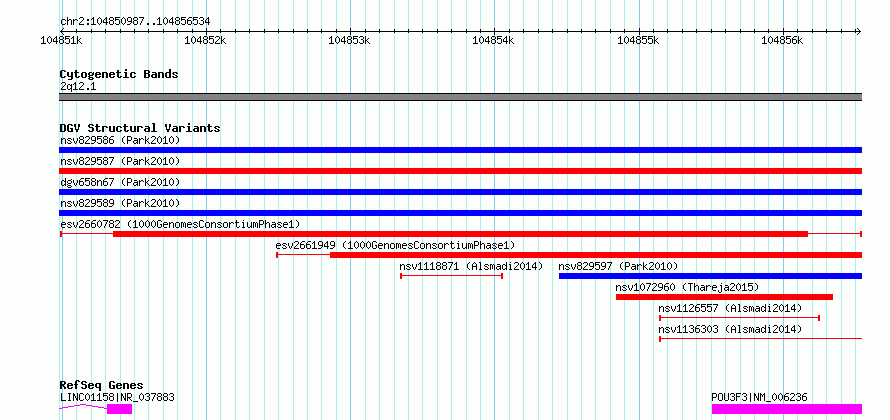Viewport: 890px width, 420px height.
Task: Click the 104856k ruler tick label
Action: (x=783, y=40)
